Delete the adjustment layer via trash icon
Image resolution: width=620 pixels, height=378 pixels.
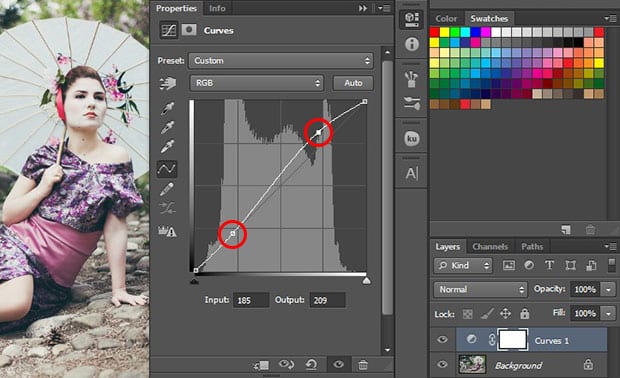click(363, 365)
